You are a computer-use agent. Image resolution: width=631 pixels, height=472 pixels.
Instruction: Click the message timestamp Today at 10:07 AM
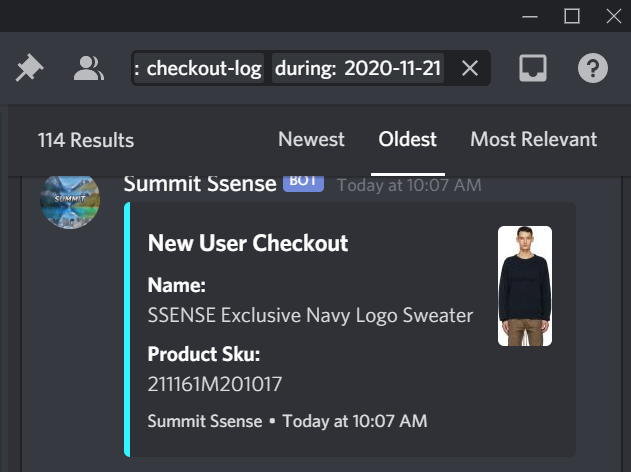[409, 185]
